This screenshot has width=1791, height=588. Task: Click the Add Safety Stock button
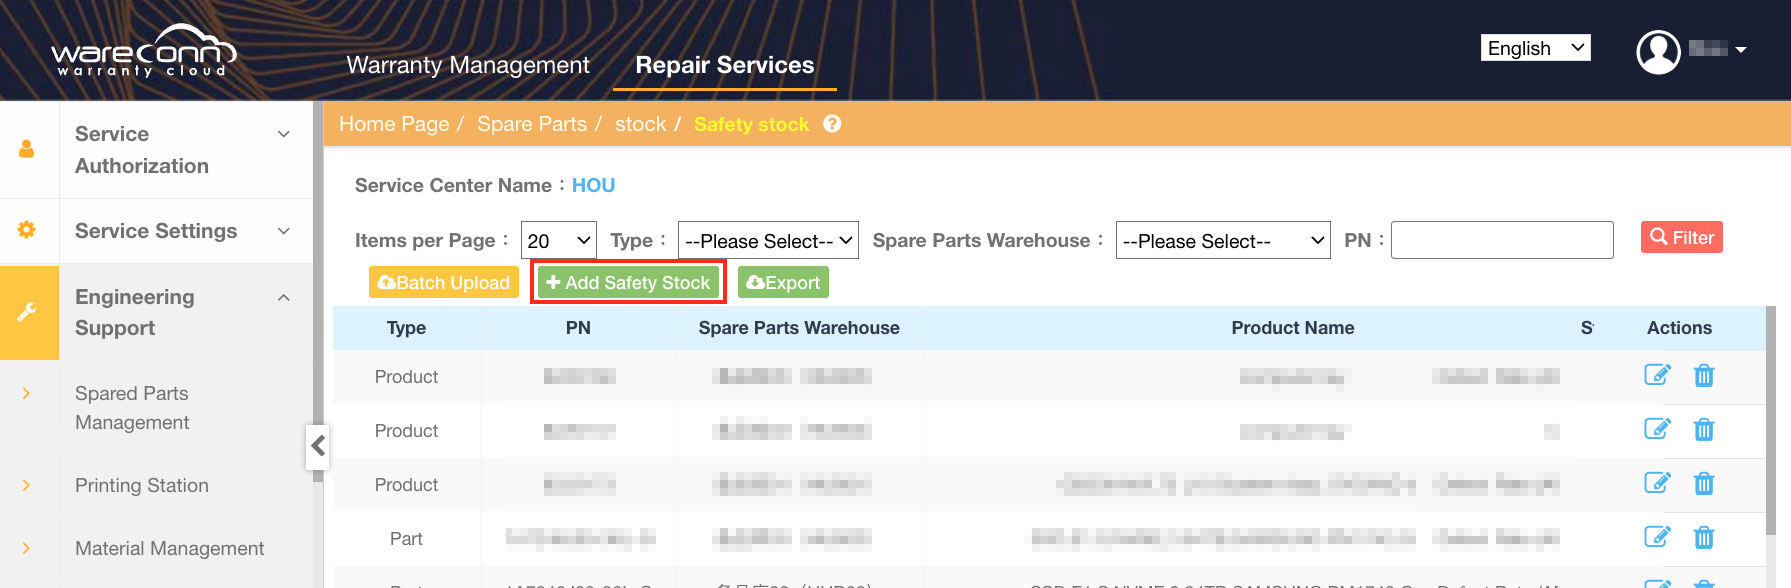pos(628,283)
